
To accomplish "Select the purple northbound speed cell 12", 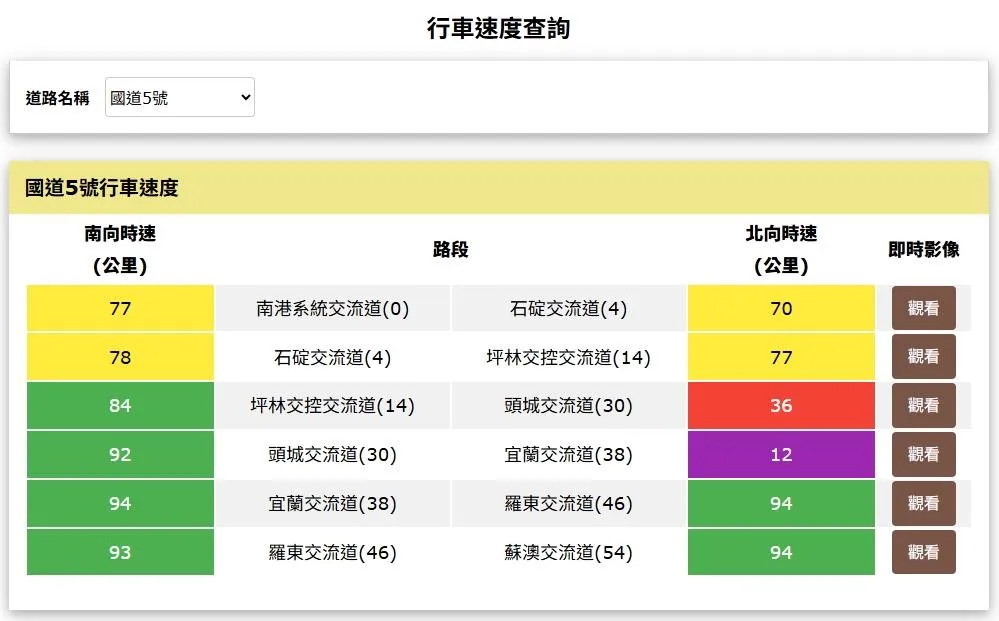I will (x=781, y=454).
